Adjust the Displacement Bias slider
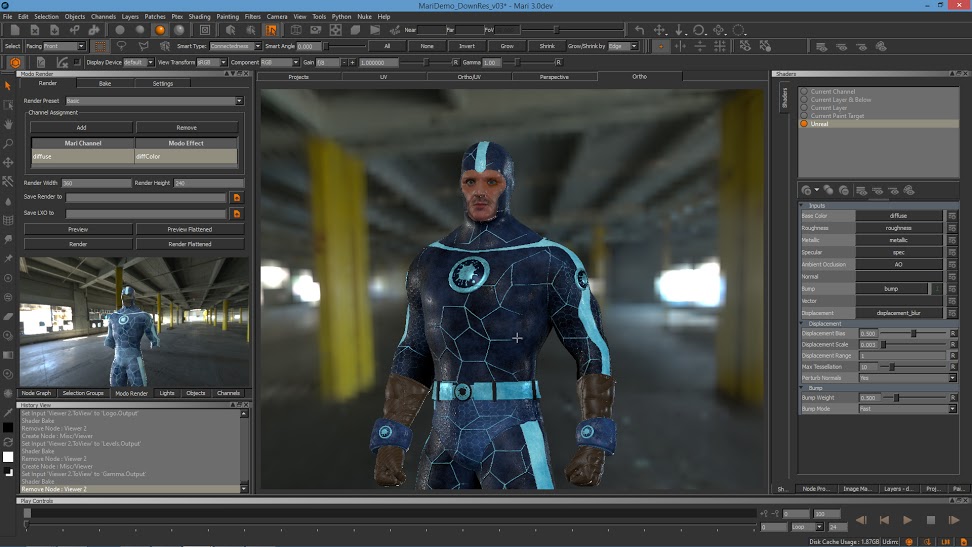 [x=913, y=333]
